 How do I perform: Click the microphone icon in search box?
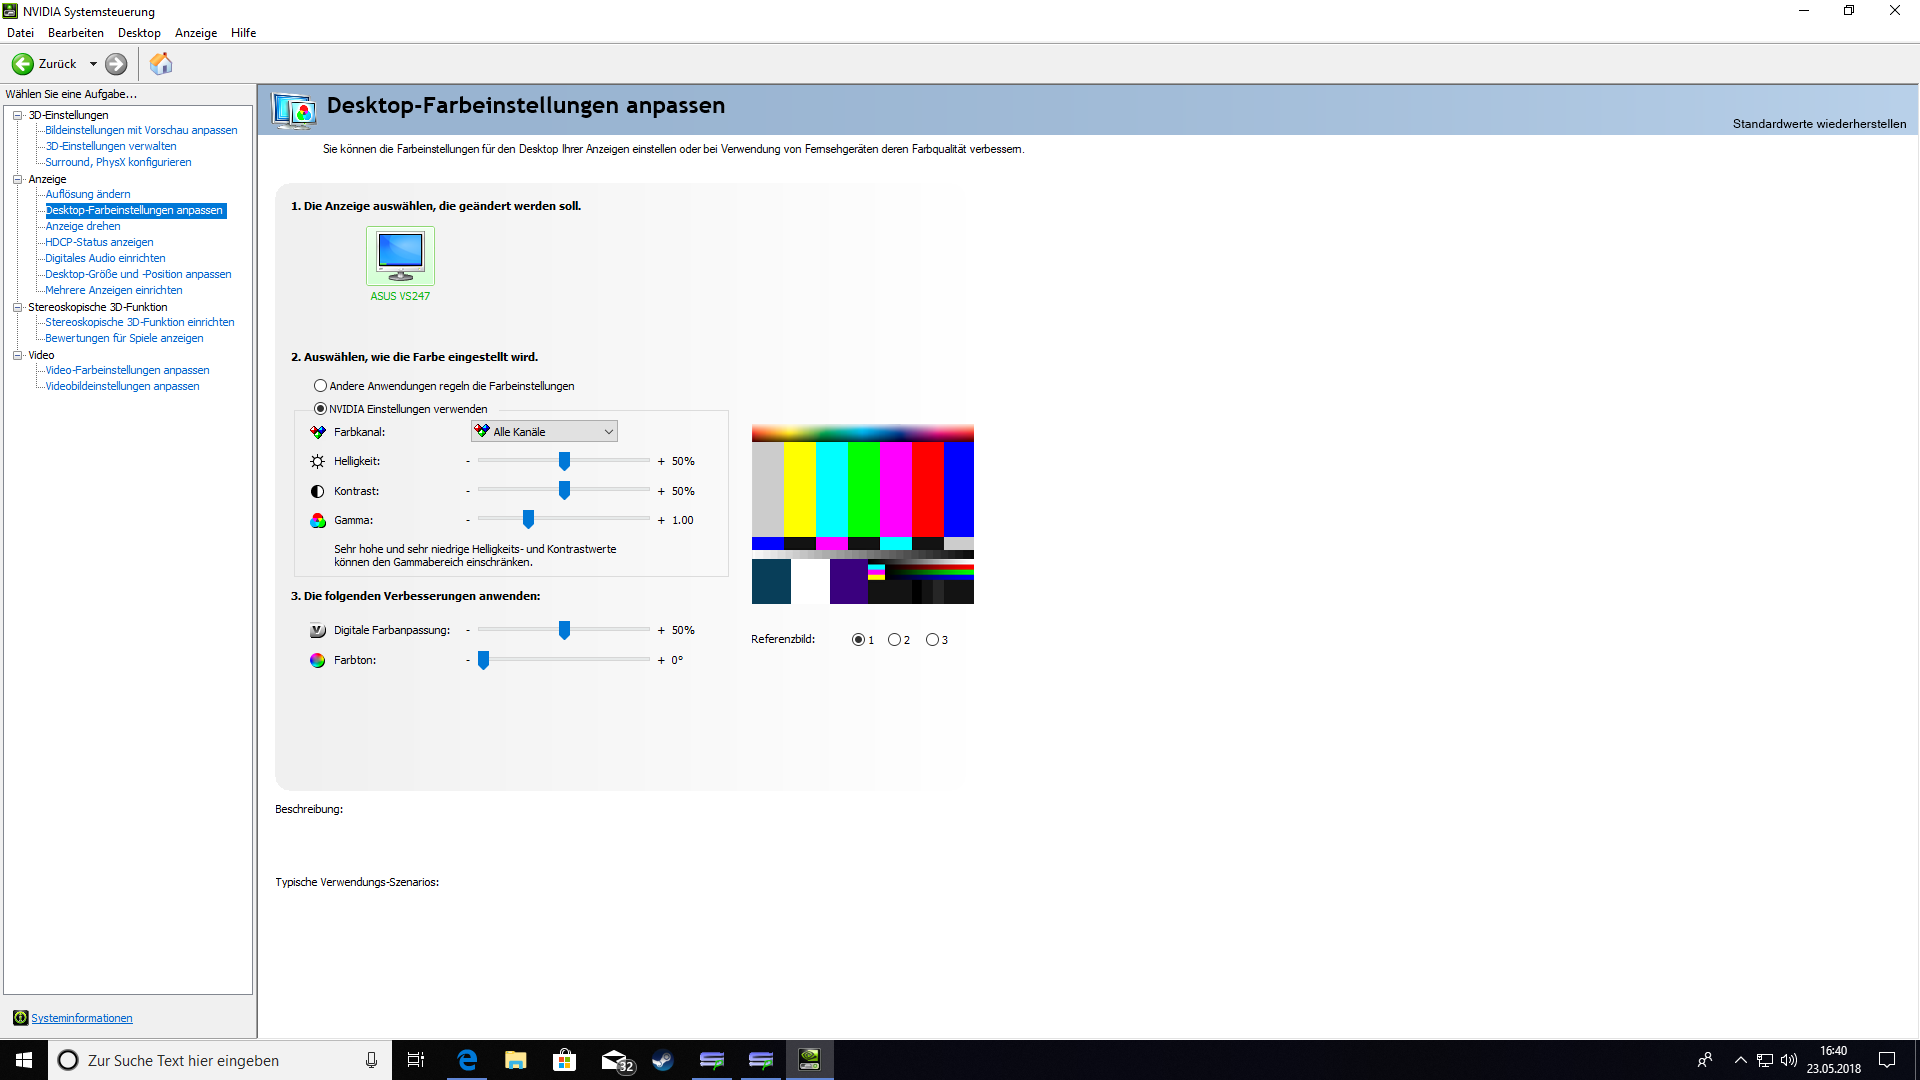tap(371, 1060)
